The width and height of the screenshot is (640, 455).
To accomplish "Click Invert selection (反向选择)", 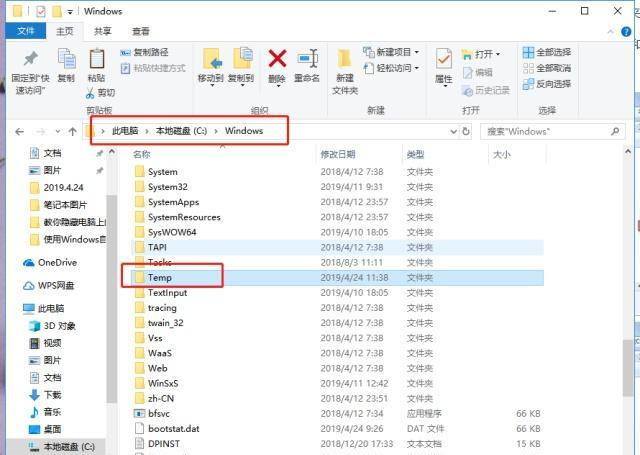I will pyautogui.click(x=547, y=84).
